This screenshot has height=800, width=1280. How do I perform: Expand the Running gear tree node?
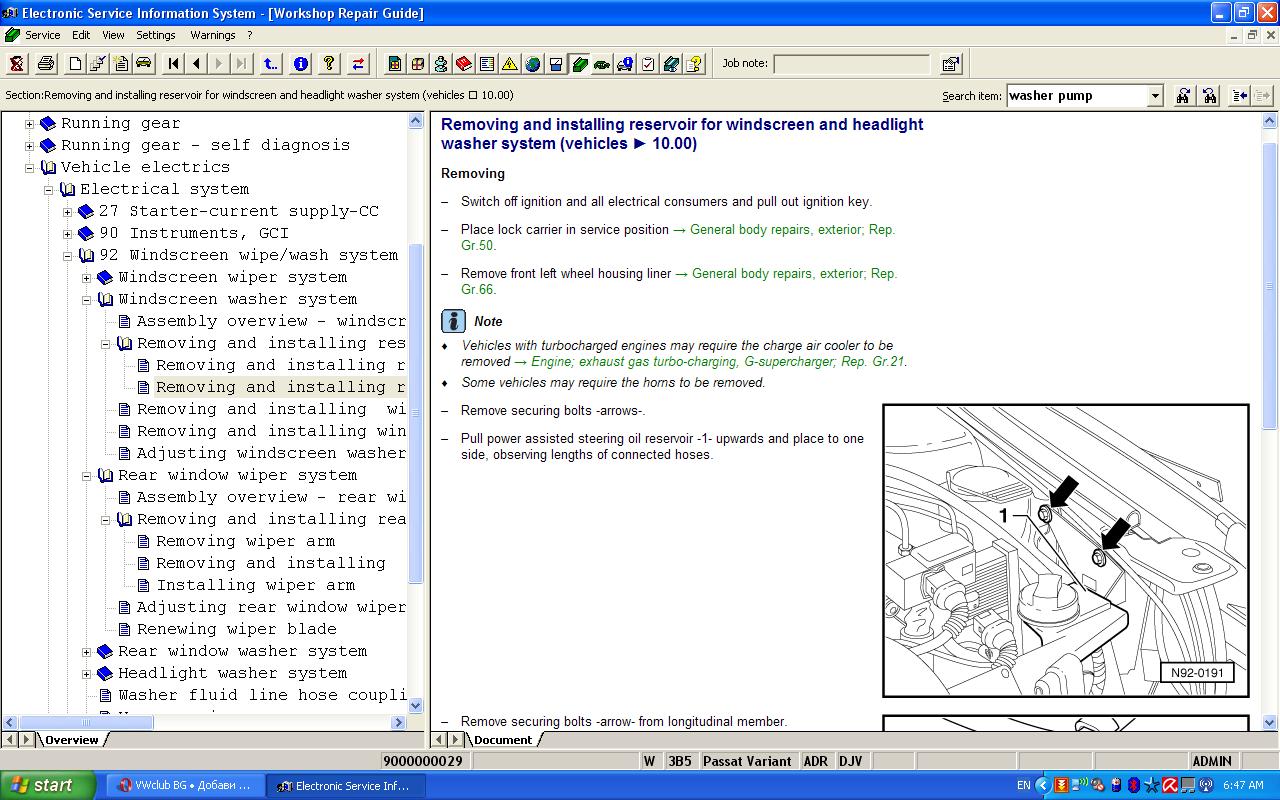click(x=30, y=124)
